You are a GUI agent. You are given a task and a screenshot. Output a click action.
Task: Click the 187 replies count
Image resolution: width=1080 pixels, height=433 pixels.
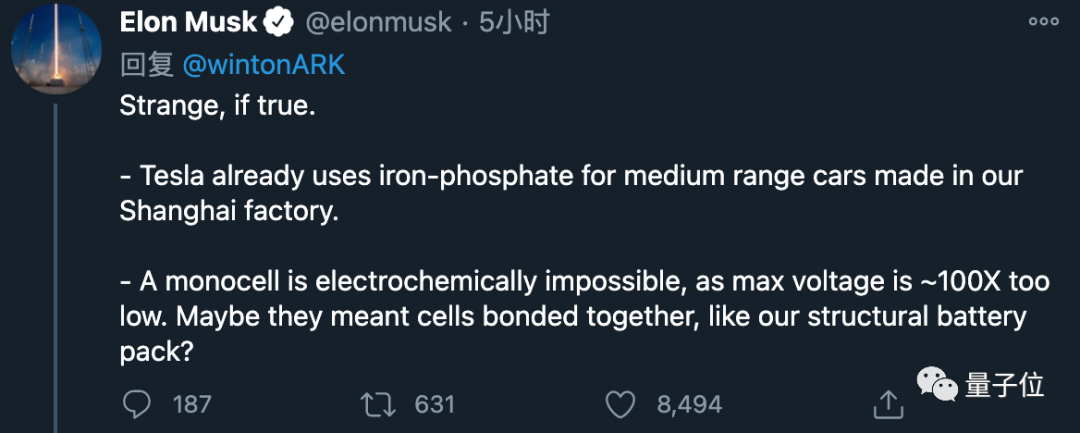coord(192,404)
